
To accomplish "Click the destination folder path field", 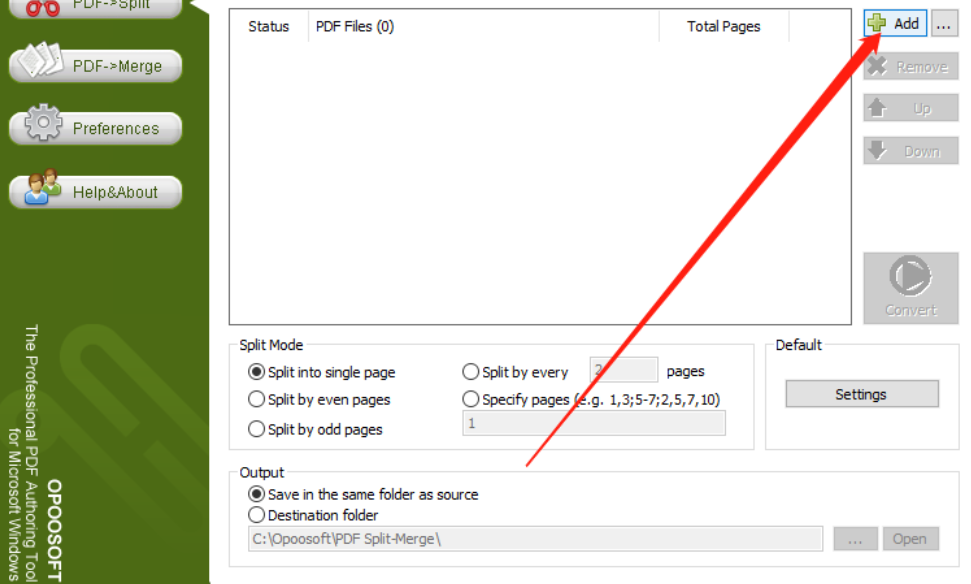I will click(x=535, y=539).
